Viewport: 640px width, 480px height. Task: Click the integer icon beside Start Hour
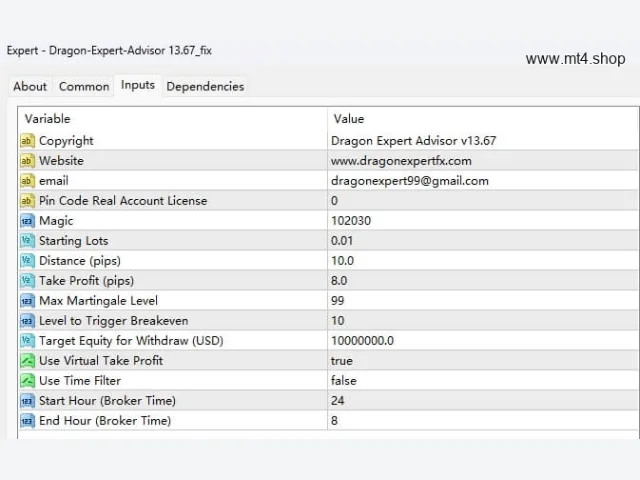pyautogui.click(x=27, y=401)
